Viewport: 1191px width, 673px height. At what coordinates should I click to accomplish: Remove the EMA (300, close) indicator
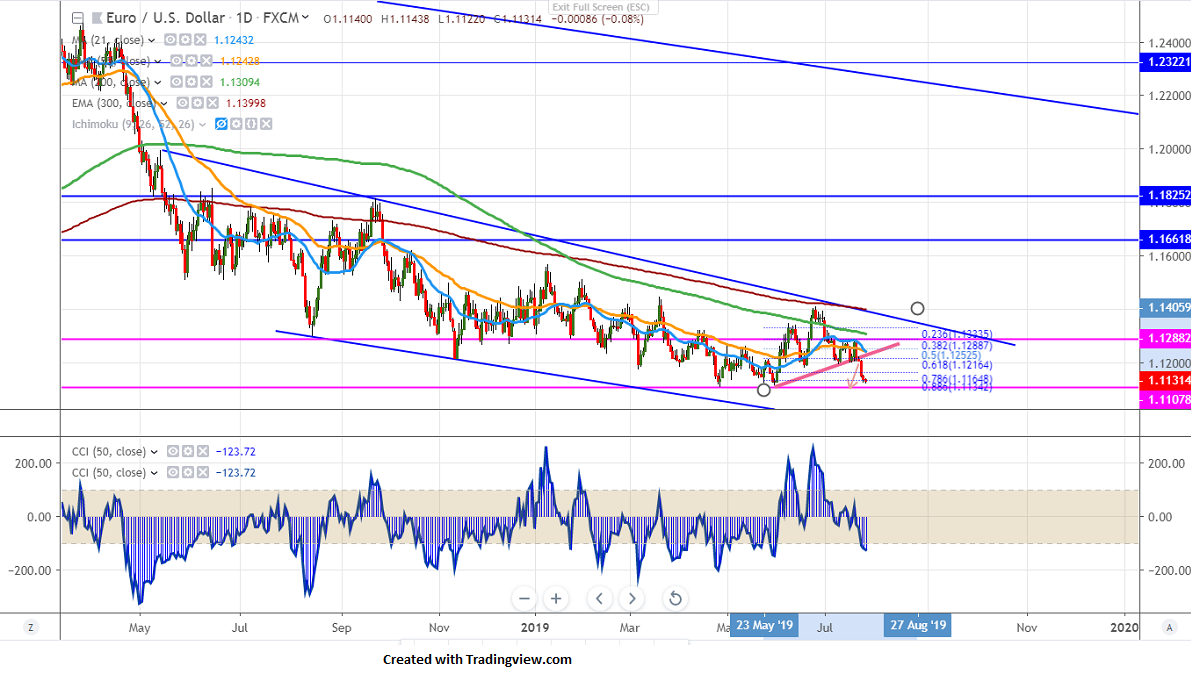point(212,103)
